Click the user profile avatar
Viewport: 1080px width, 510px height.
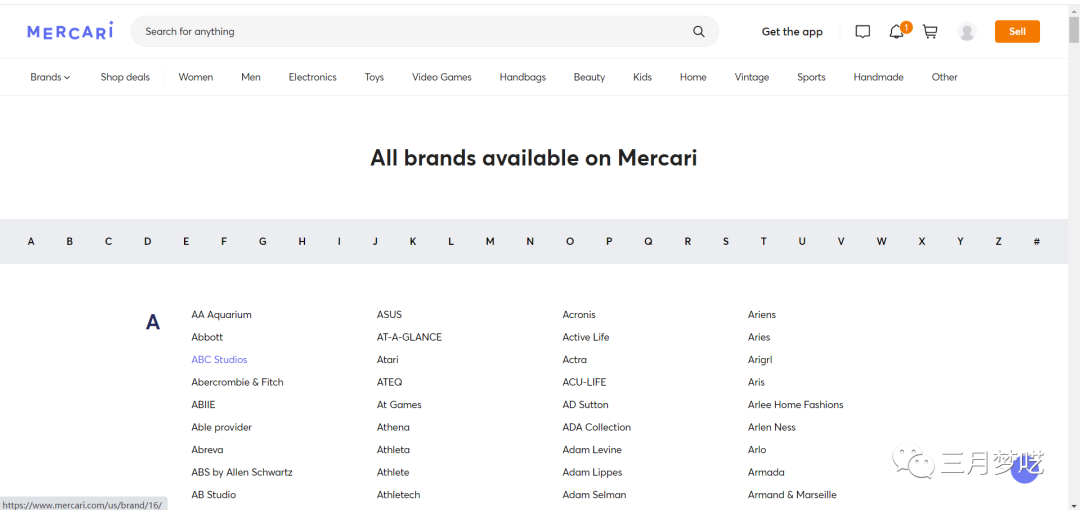(x=967, y=32)
